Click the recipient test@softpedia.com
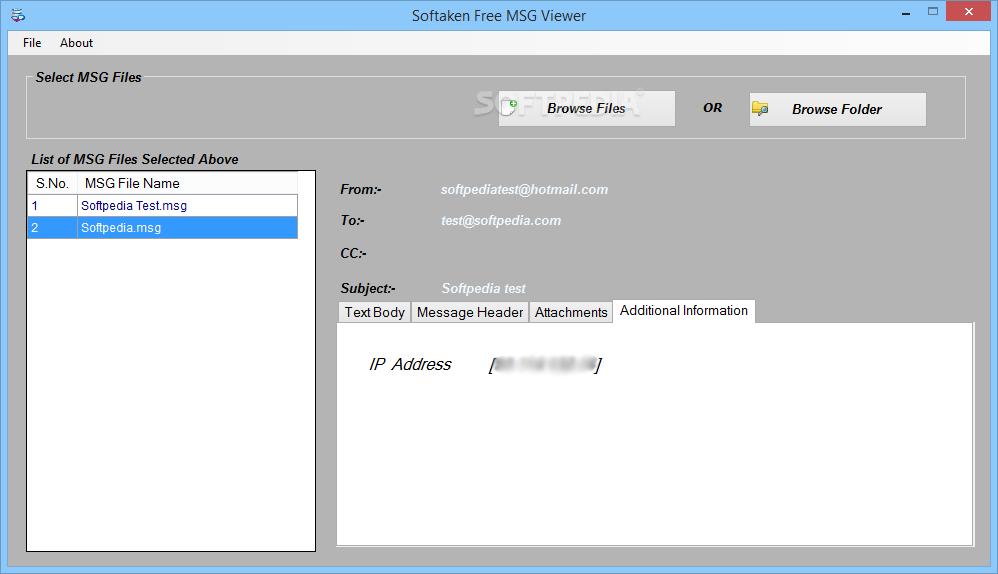The height and width of the screenshot is (574, 998). pyautogui.click(x=501, y=221)
